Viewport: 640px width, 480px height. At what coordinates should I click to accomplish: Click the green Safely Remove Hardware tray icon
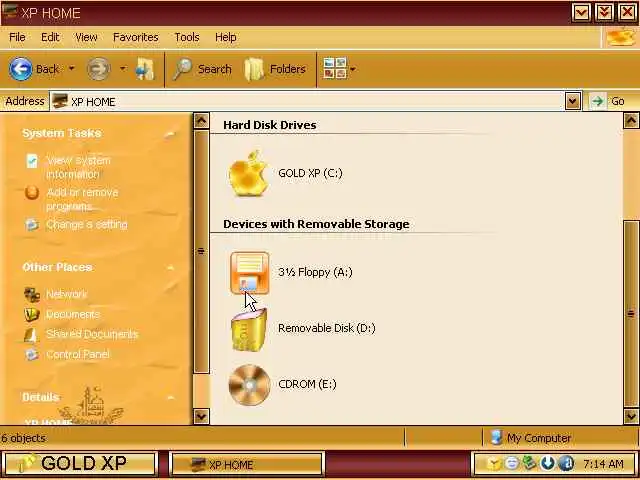(x=529, y=463)
